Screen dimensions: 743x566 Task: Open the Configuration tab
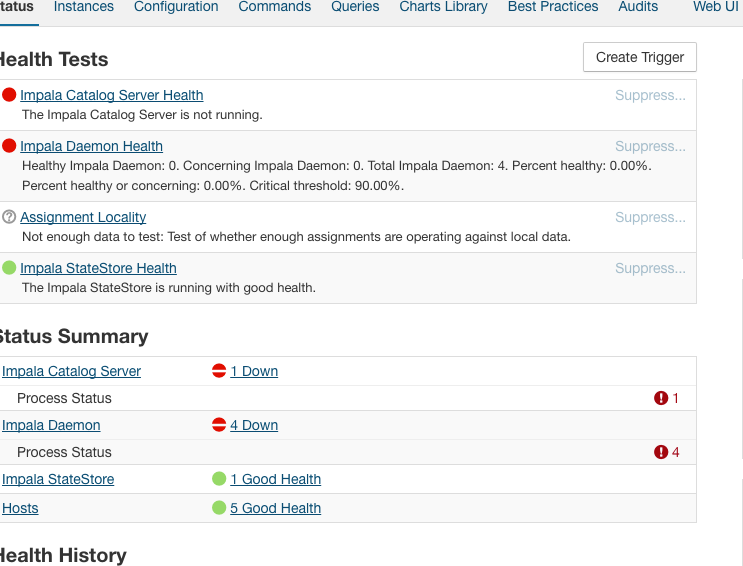tap(176, 7)
